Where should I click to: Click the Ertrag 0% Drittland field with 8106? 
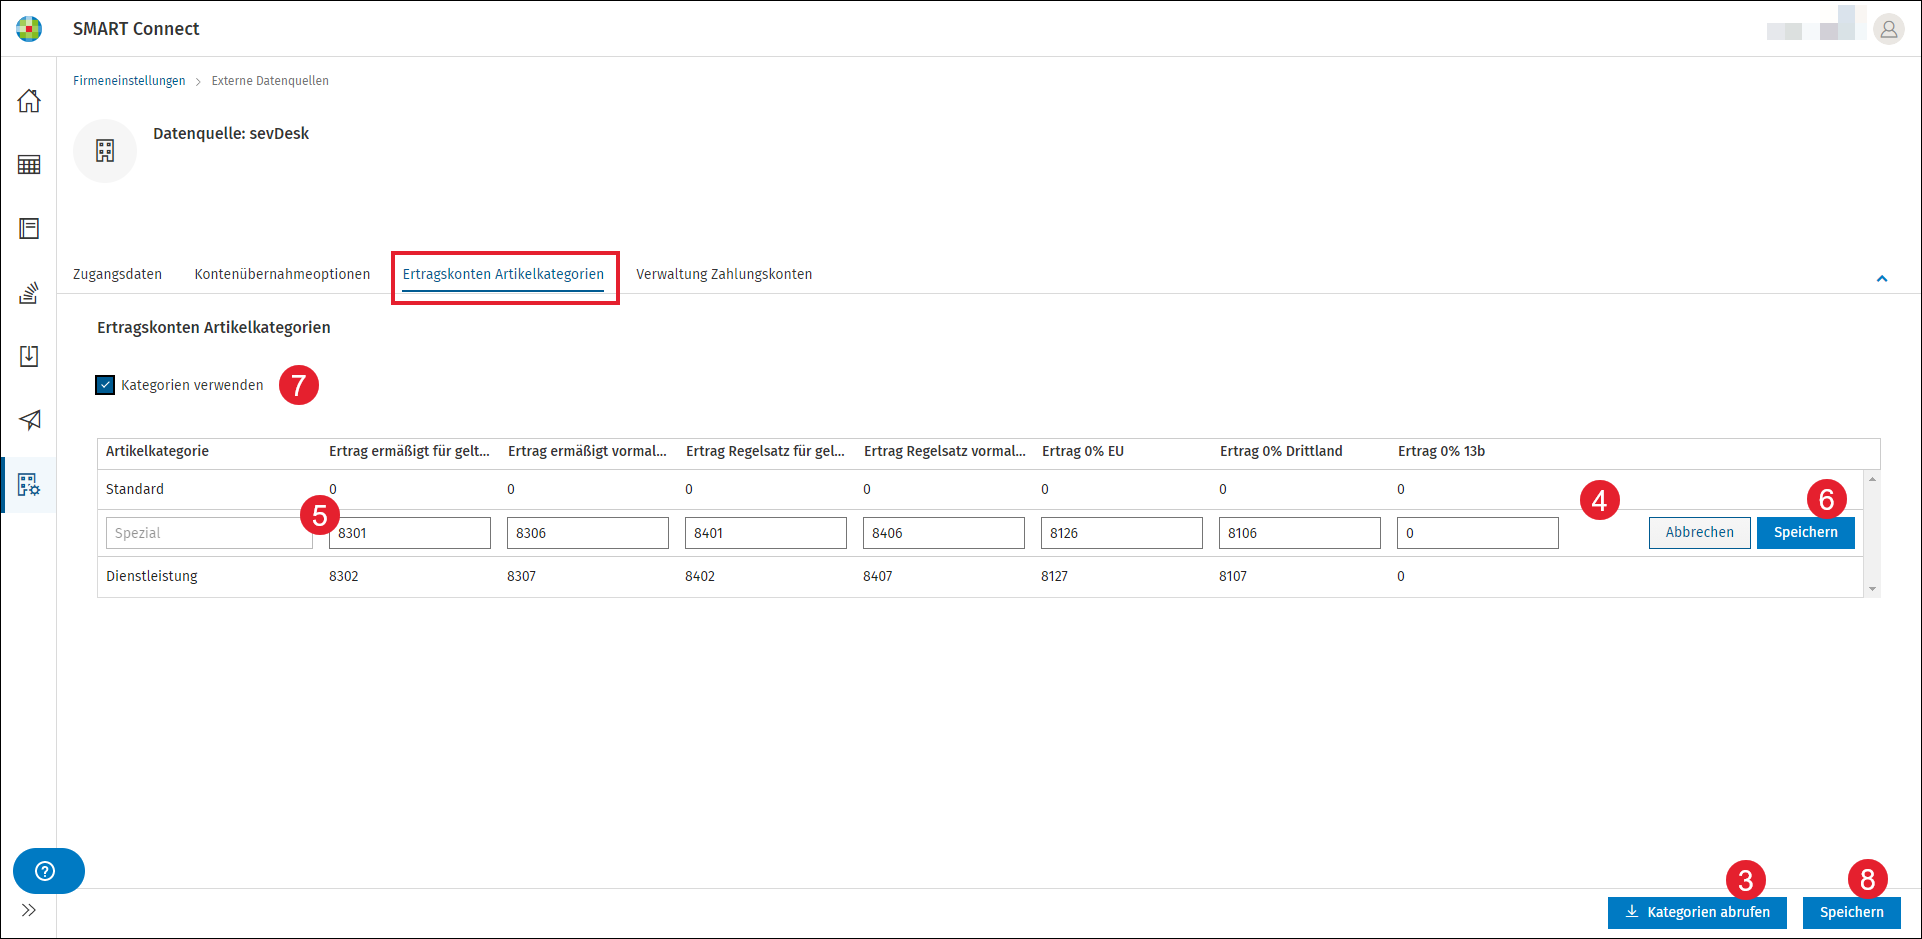[x=1300, y=533]
